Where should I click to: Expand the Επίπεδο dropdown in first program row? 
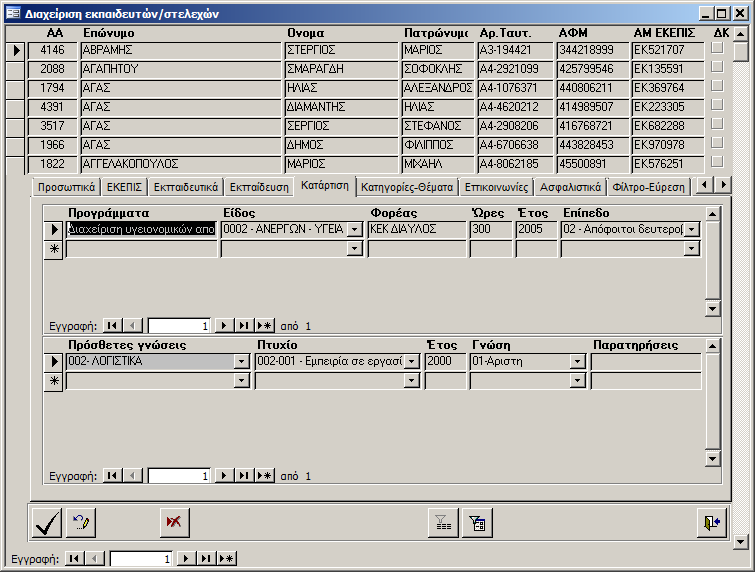691,229
